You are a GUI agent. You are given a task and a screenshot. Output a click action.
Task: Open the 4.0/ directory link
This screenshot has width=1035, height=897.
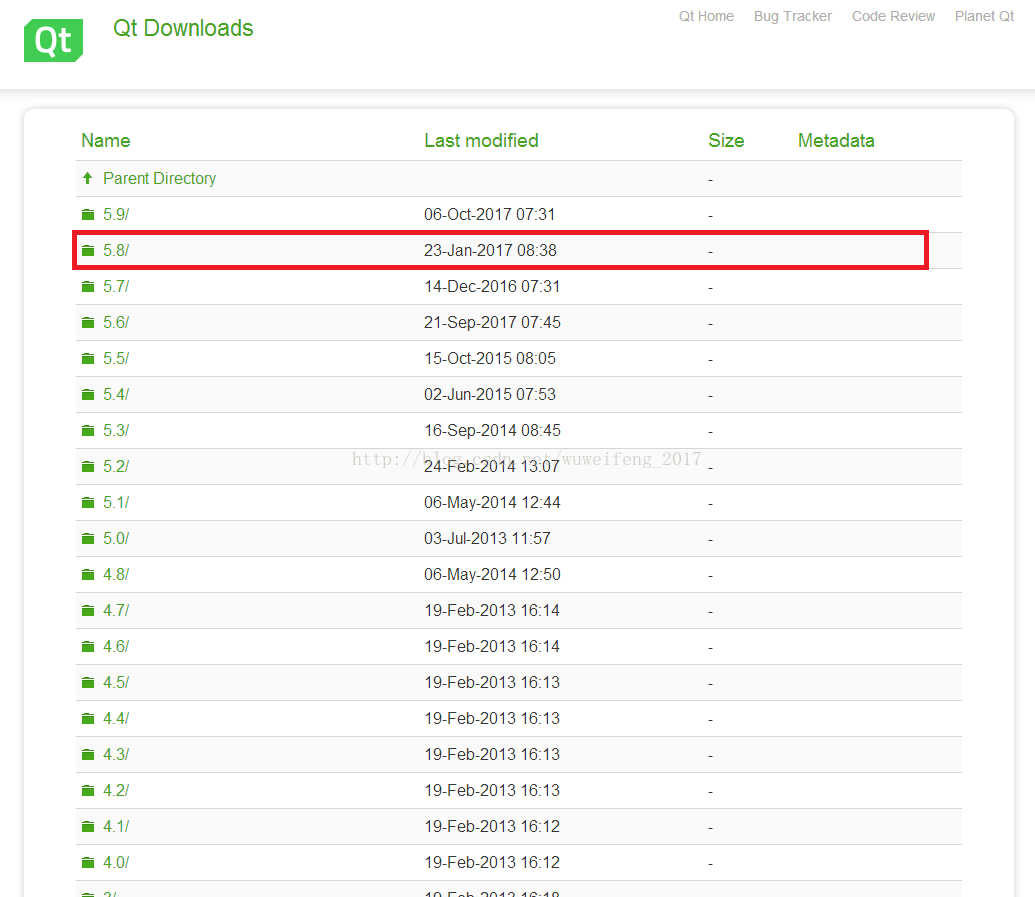click(x=116, y=862)
